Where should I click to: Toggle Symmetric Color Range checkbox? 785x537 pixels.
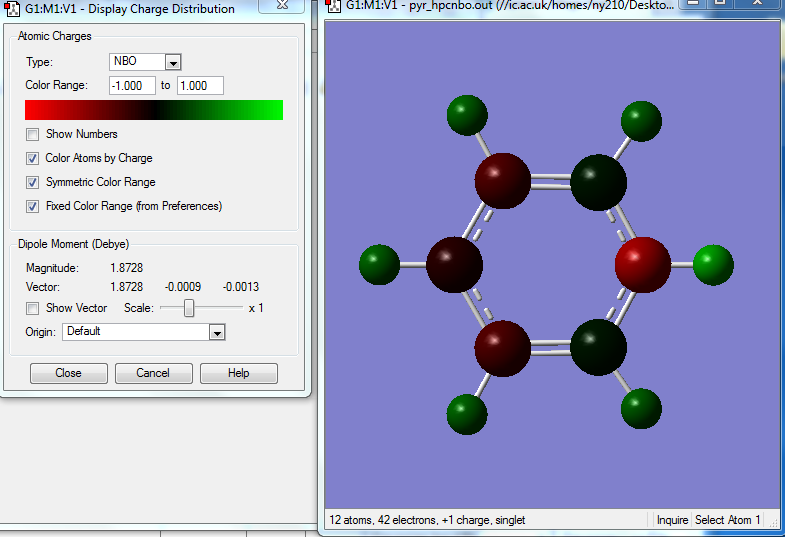[34, 182]
